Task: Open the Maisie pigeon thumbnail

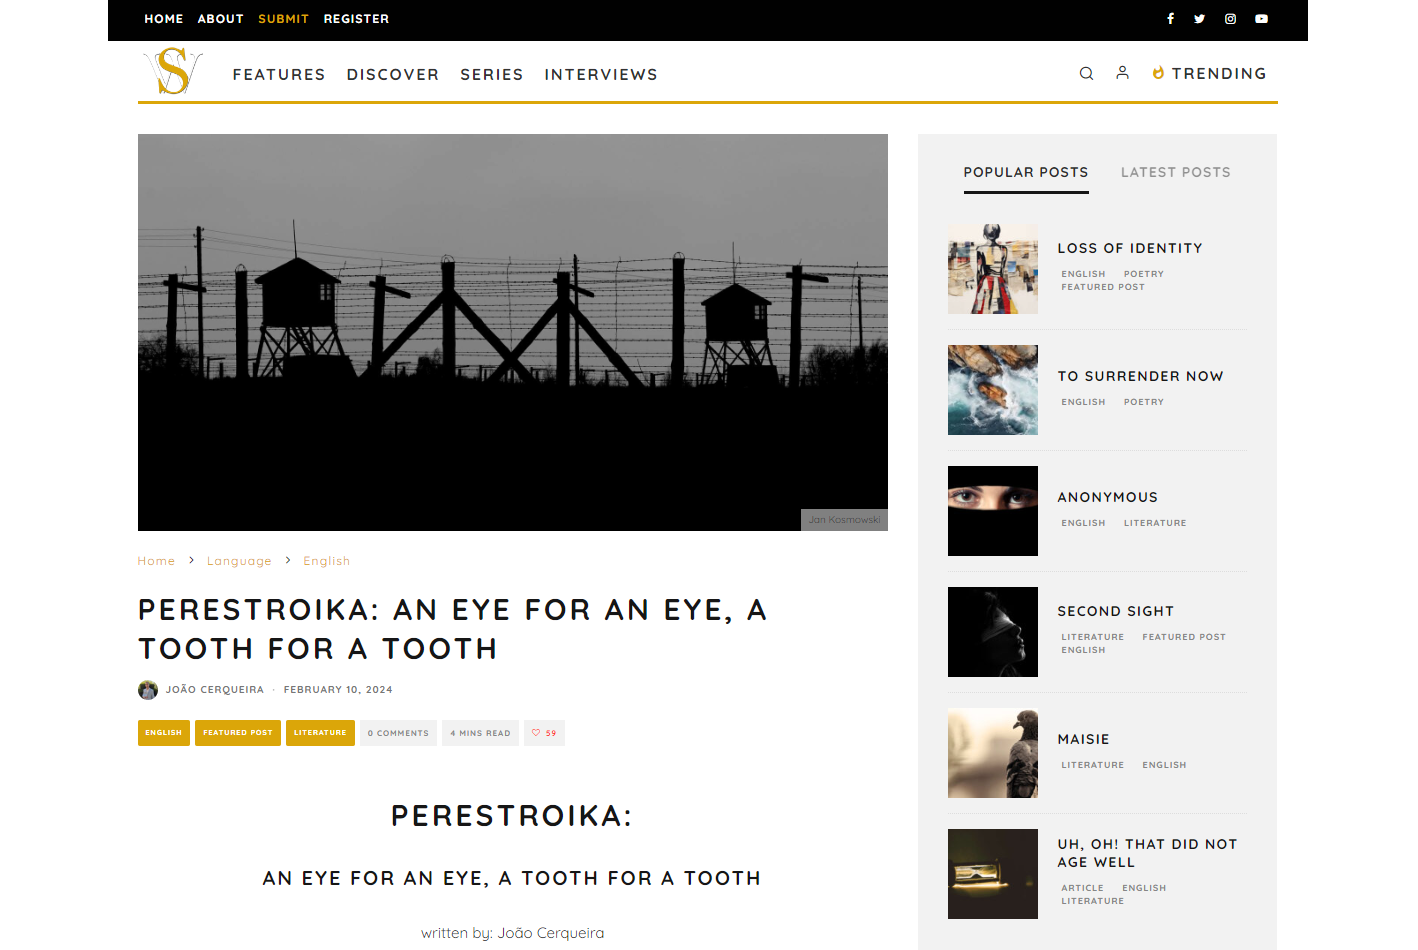Action: (x=993, y=753)
